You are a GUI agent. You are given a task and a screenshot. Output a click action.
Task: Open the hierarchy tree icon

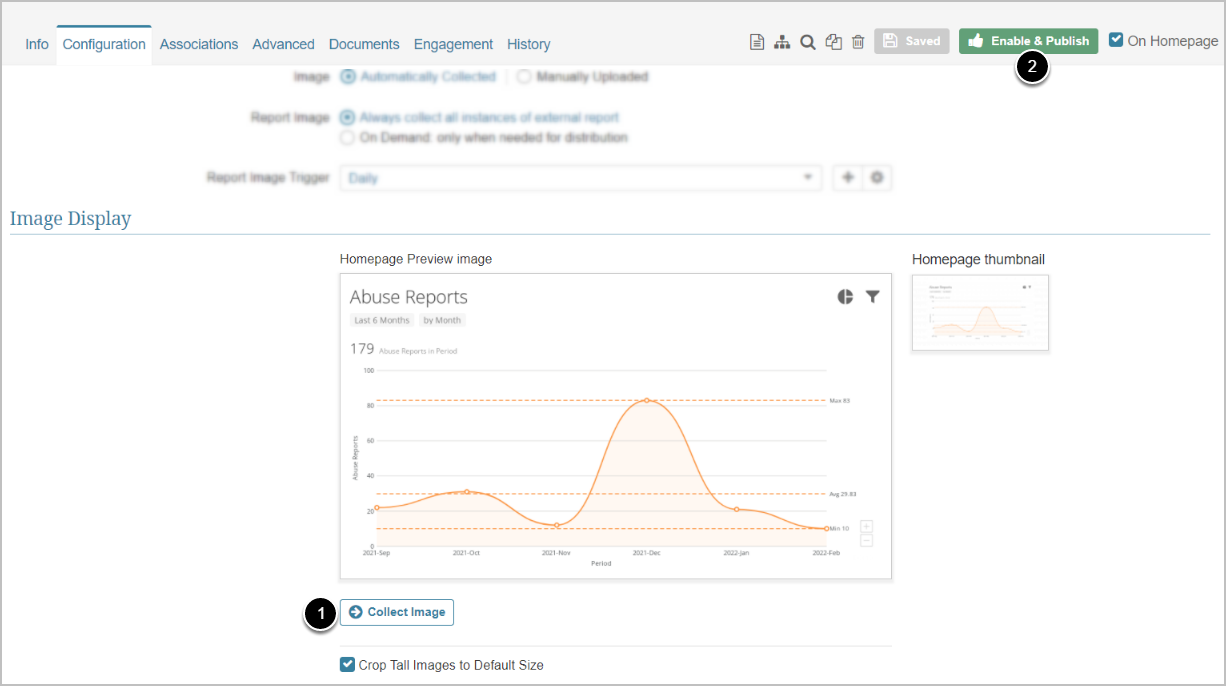(782, 42)
